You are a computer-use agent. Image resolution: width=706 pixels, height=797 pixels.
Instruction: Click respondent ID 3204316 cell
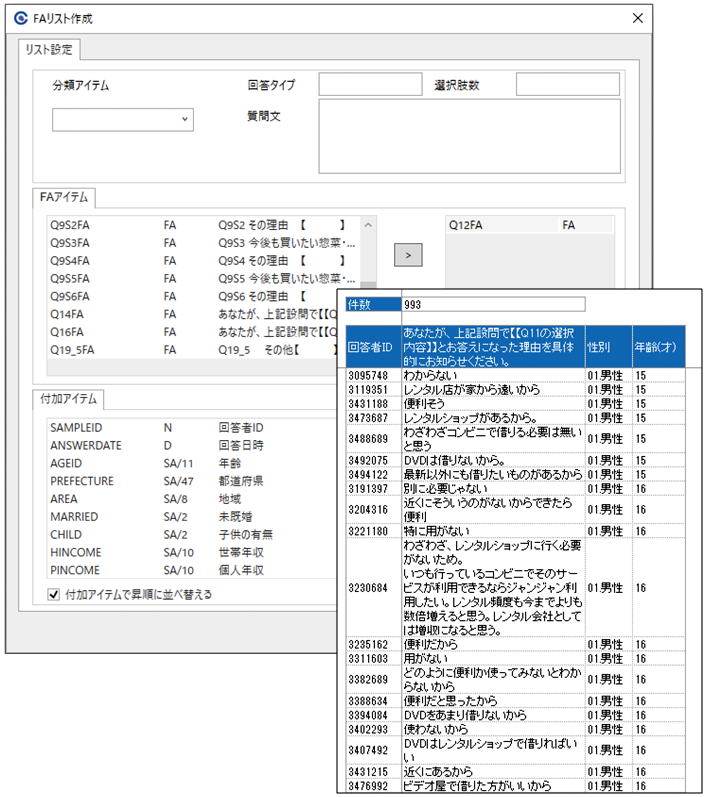click(x=374, y=509)
